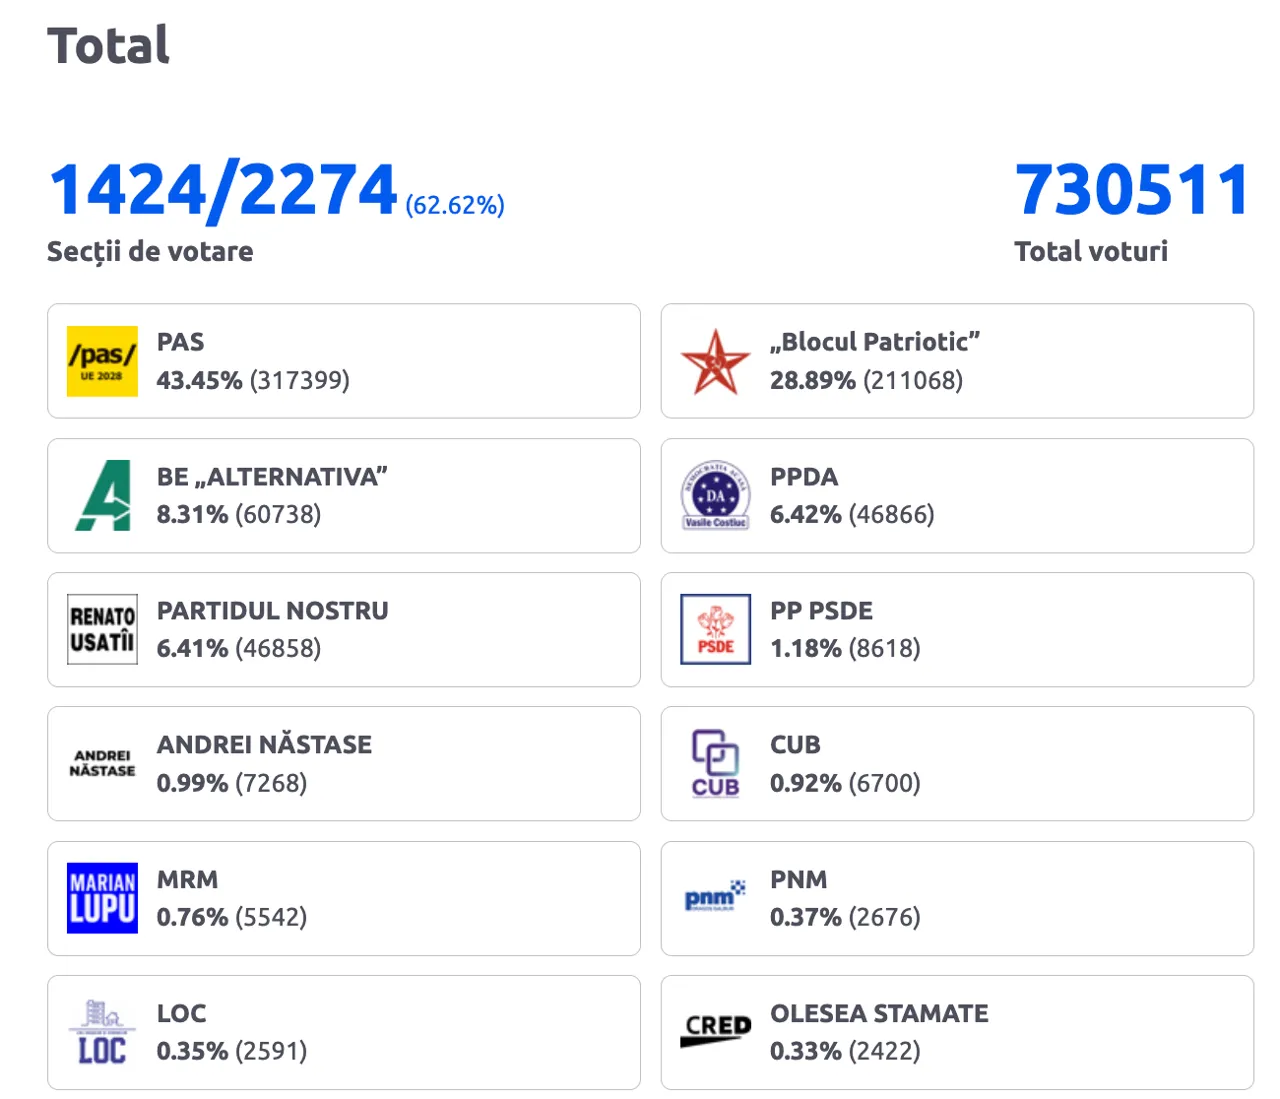Click the CUB overlapping squares logo
This screenshot has height=1099, width=1280.
point(715,763)
